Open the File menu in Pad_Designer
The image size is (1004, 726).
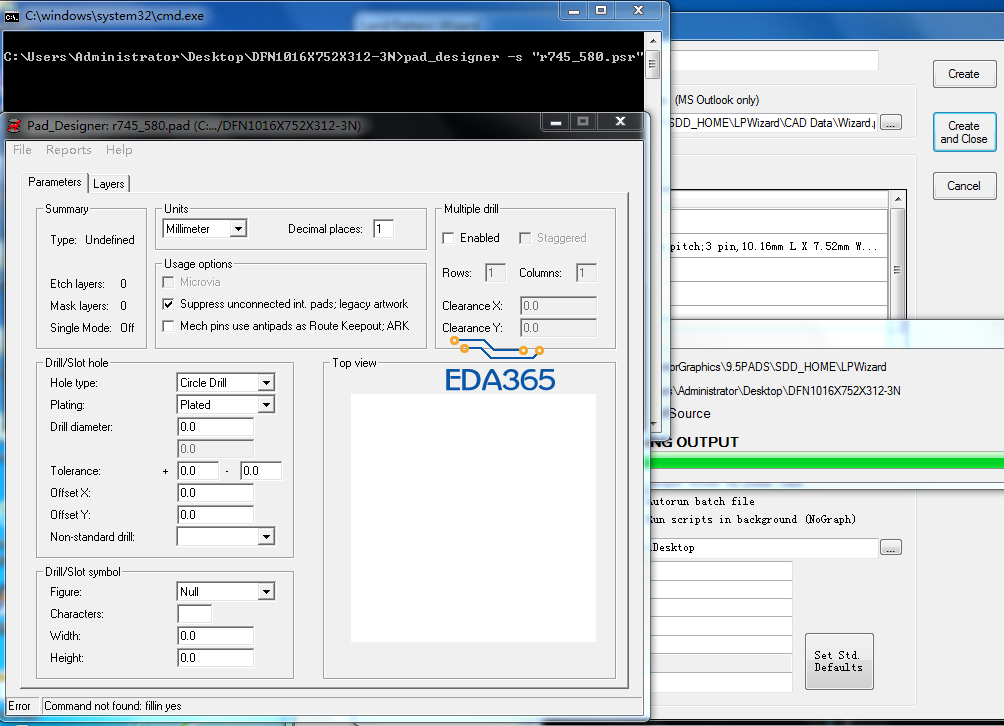pos(22,150)
